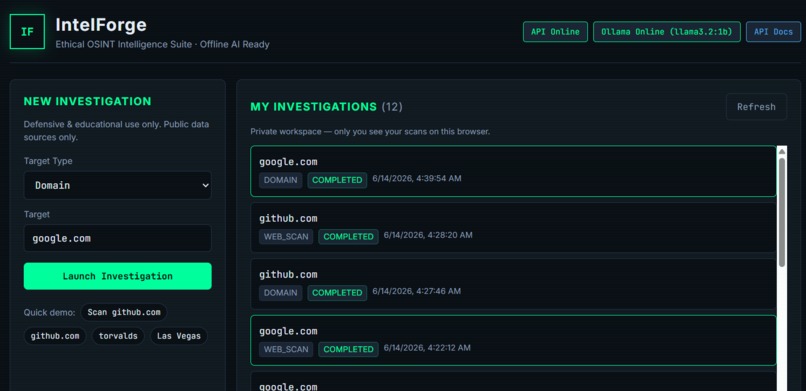Pick the Las Vegas quick demo chip

click(x=179, y=336)
